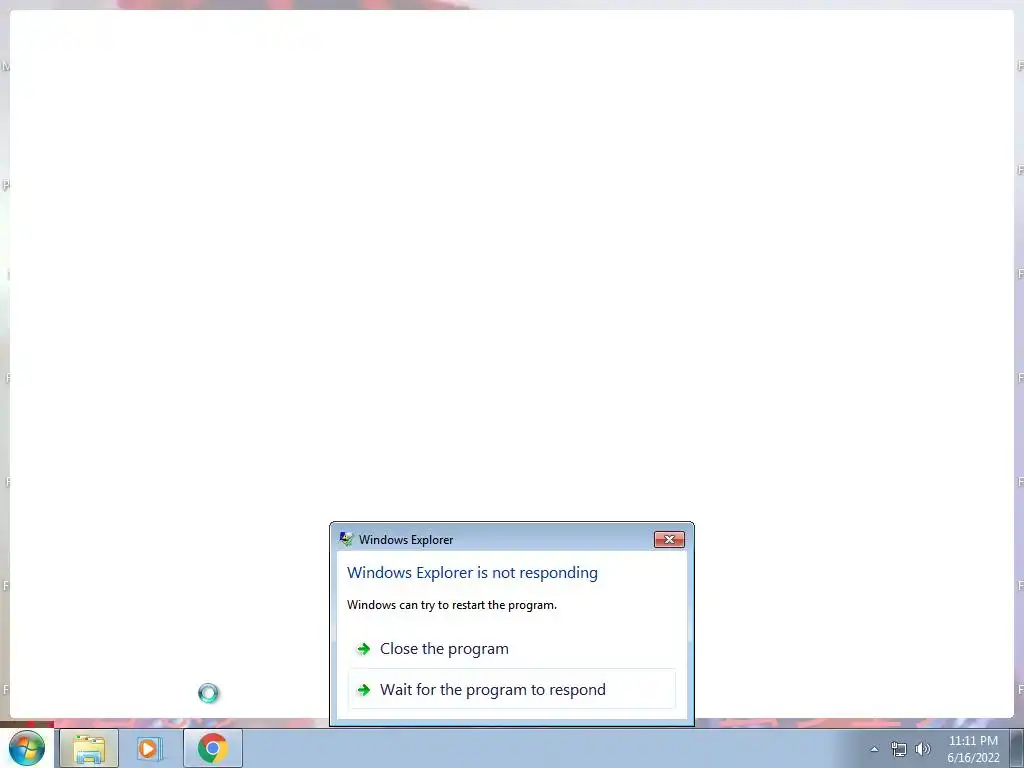This screenshot has width=1024, height=768.
Task: Close the Windows Explorer dialog
Action: pos(669,539)
